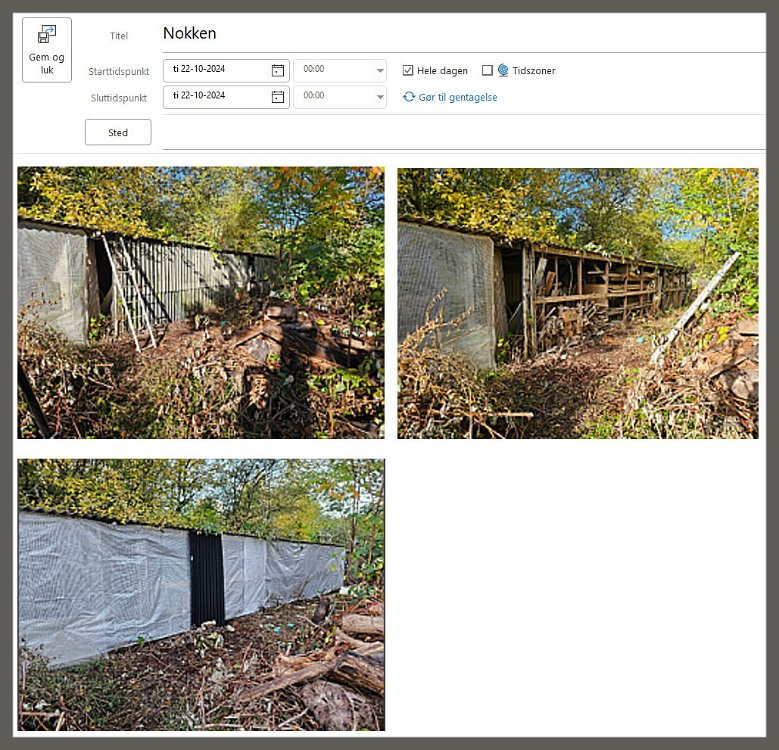
Task: Toggle the Hele dagen checkbox
Action: point(408,71)
